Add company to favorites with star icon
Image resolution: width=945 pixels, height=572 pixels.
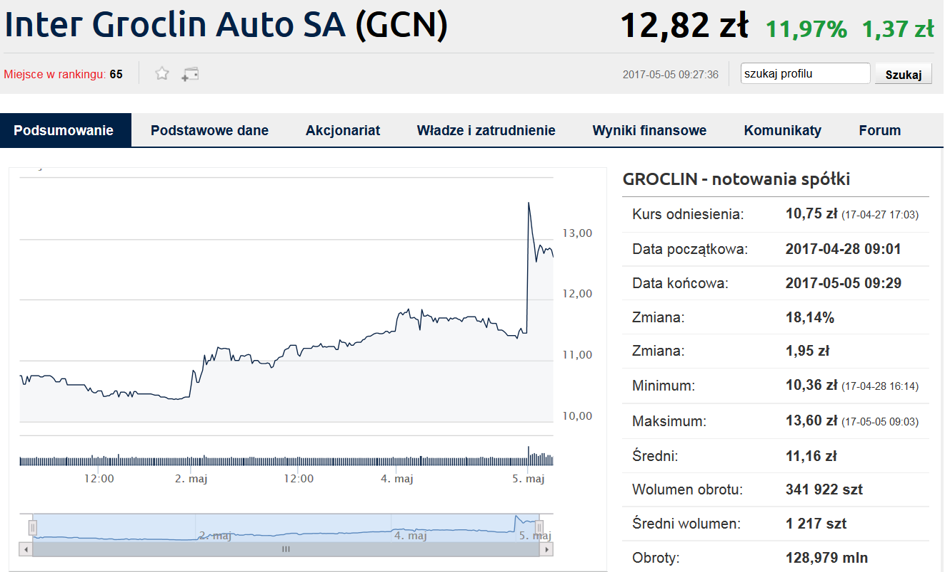(x=162, y=74)
